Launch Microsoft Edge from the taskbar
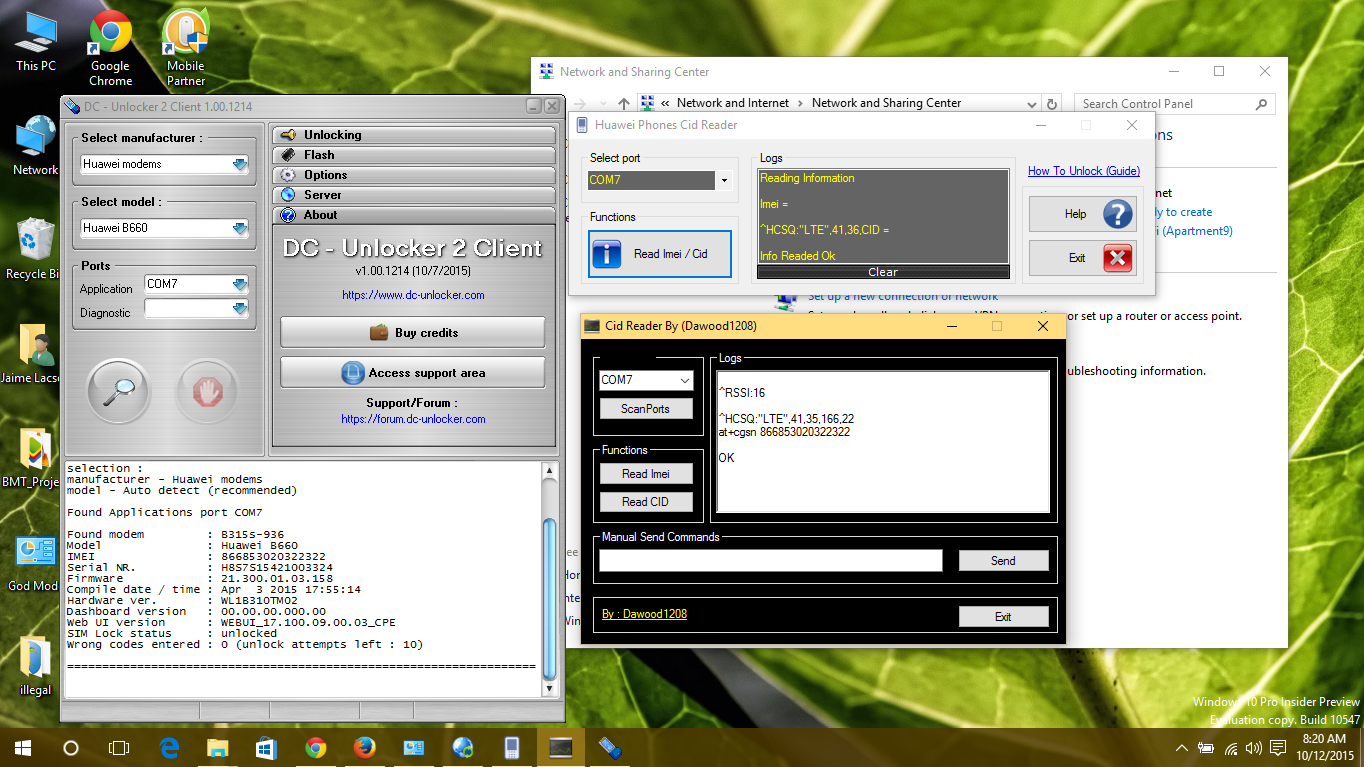Screen dimensions: 1364x767 168,747
